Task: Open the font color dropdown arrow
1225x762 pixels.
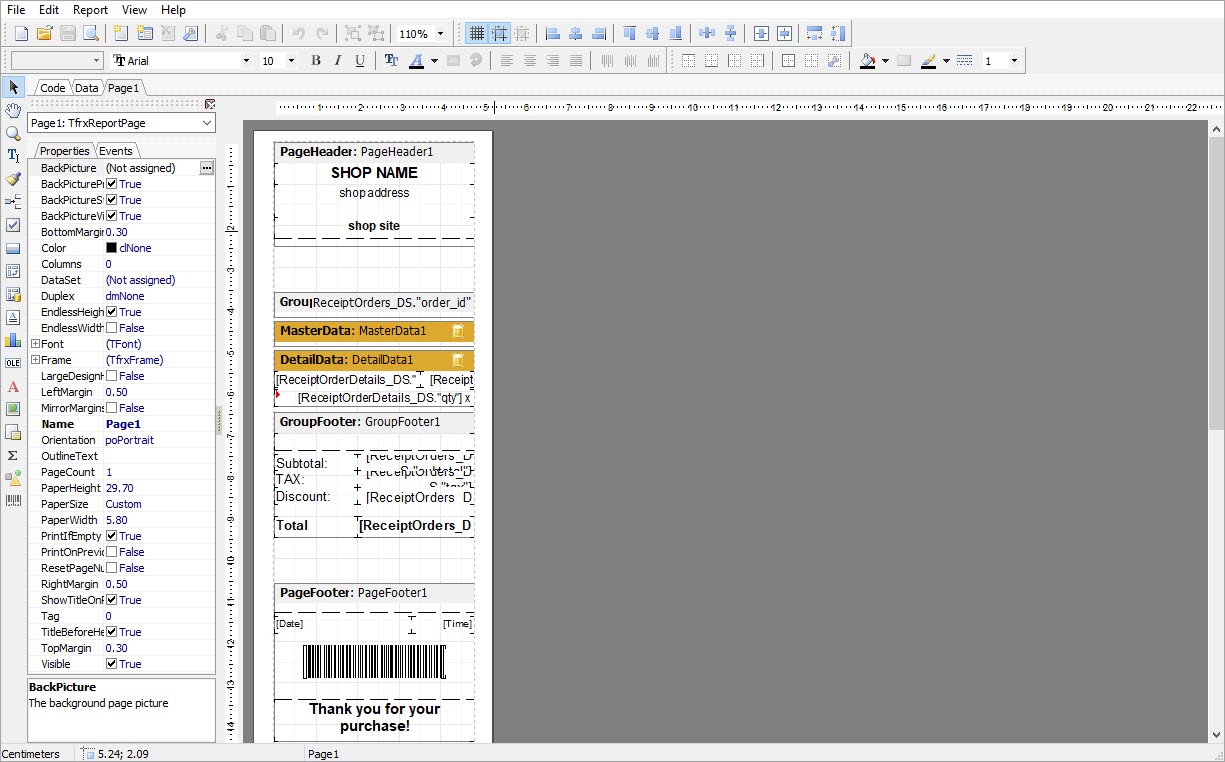Action: [x=434, y=61]
